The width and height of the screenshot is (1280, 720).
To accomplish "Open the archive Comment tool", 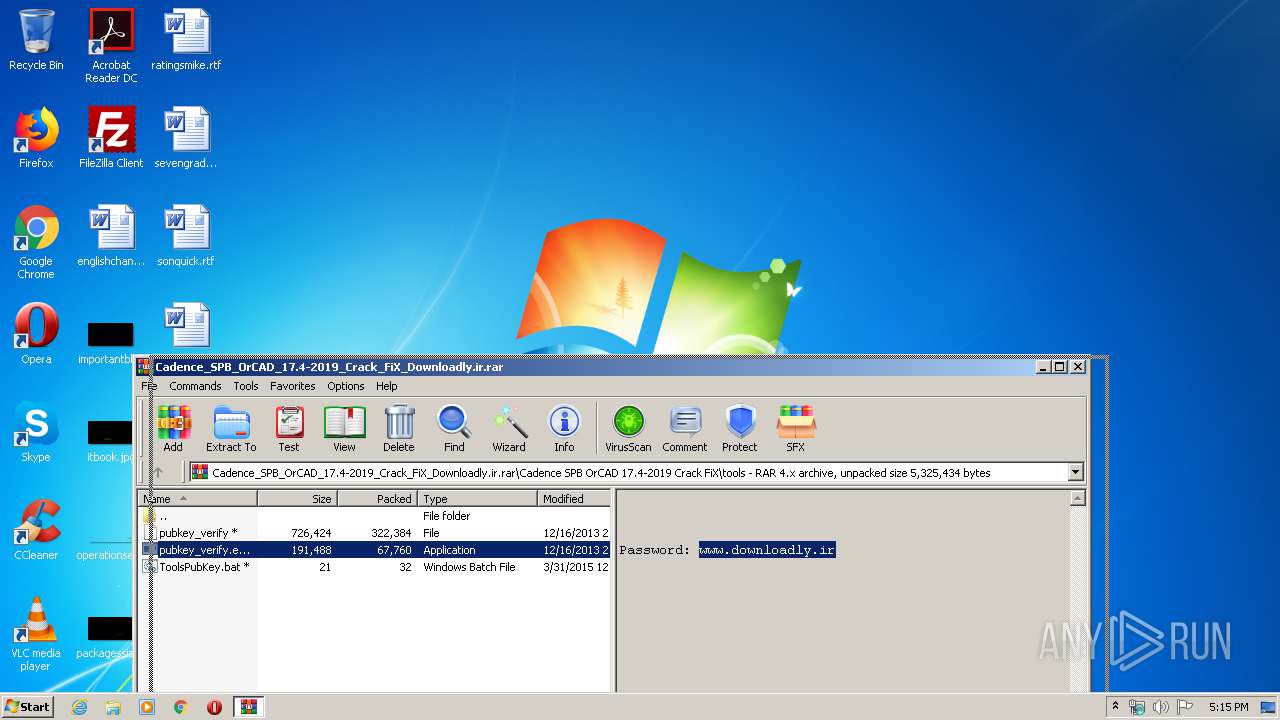I will pyautogui.click(x=684, y=429).
